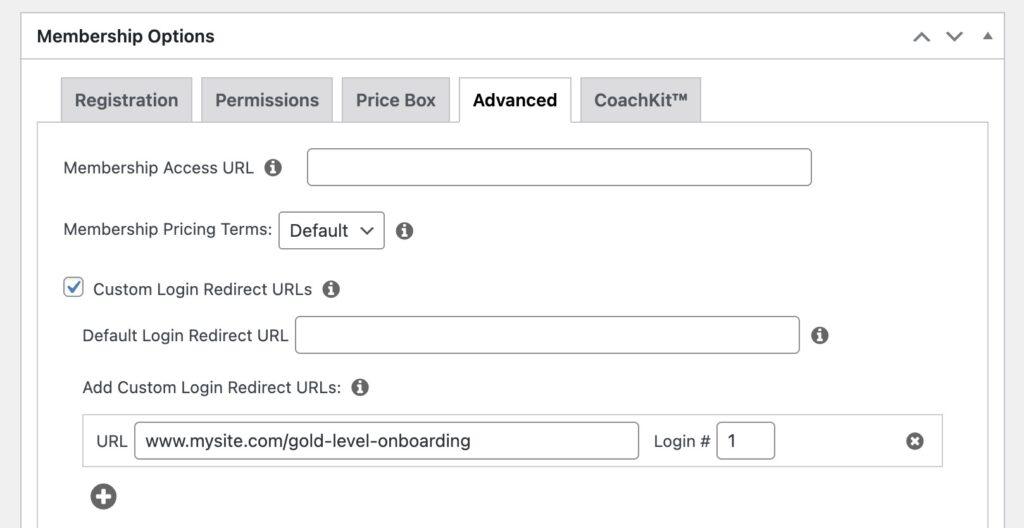Remove the gold-level-onboarding redirect URL row
This screenshot has width=1024, height=528.
914,441
